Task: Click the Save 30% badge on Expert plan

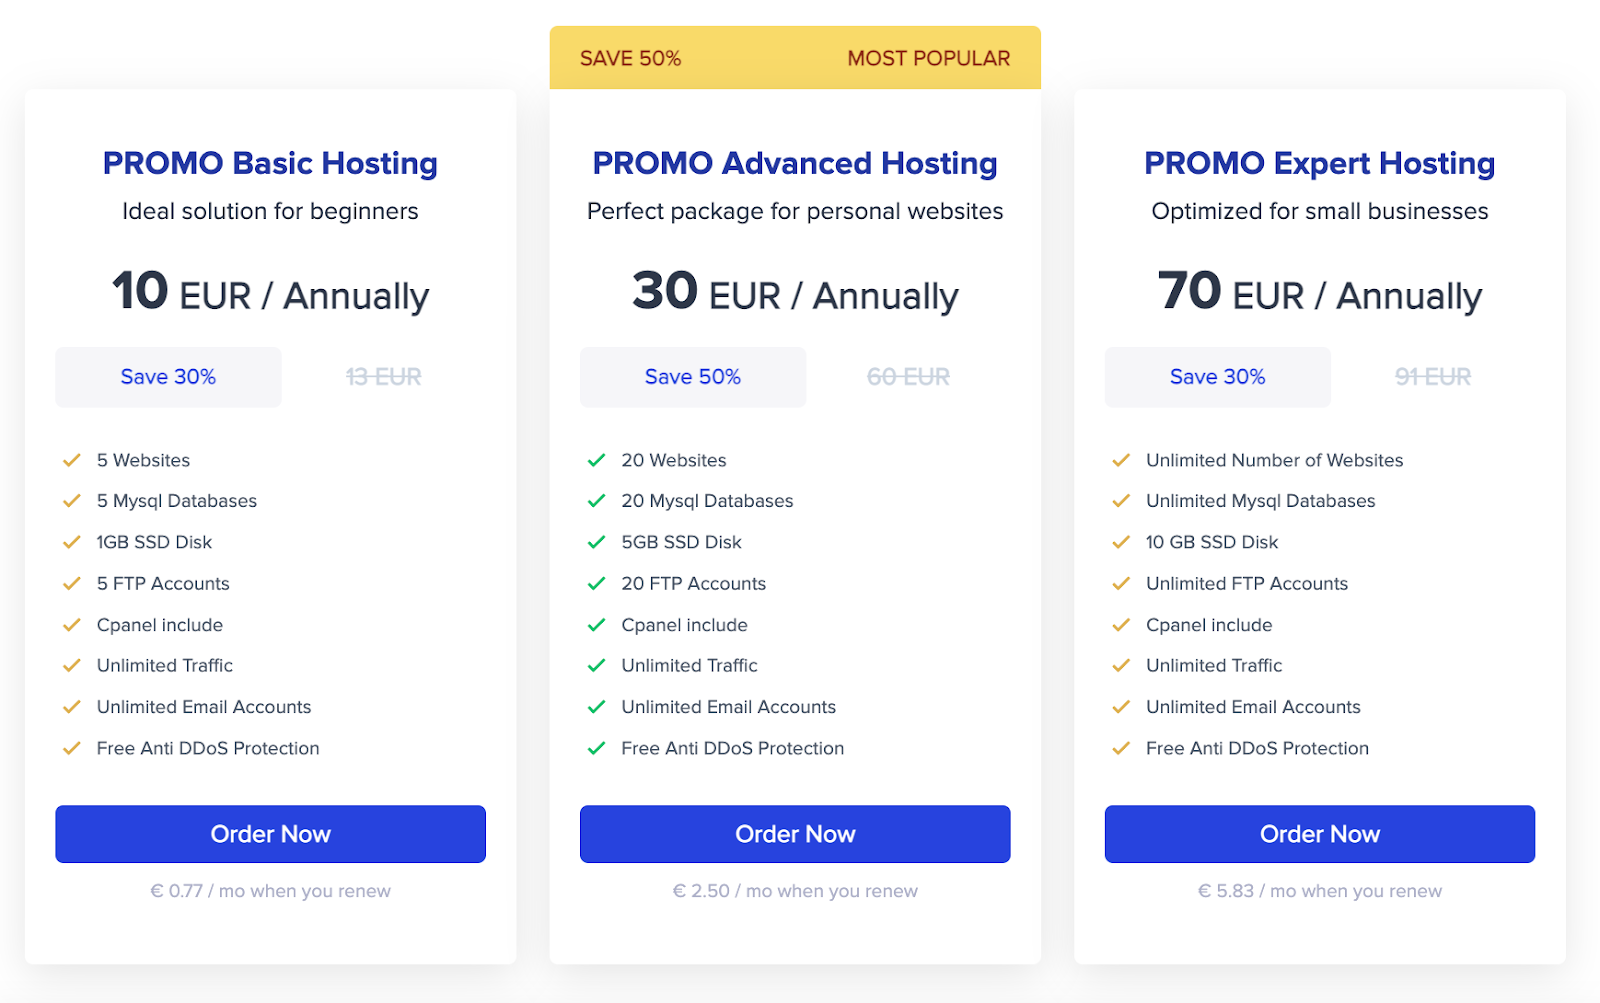Action: click(x=1217, y=377)
